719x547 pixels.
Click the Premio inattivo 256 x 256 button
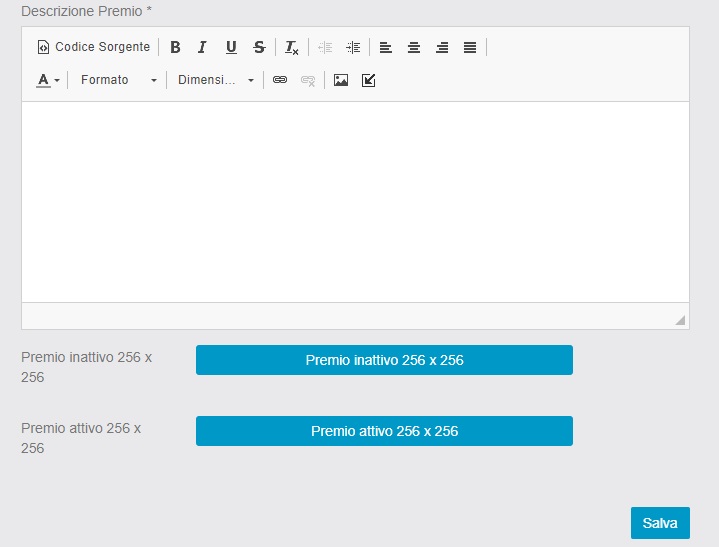click(x=384, y=360)
